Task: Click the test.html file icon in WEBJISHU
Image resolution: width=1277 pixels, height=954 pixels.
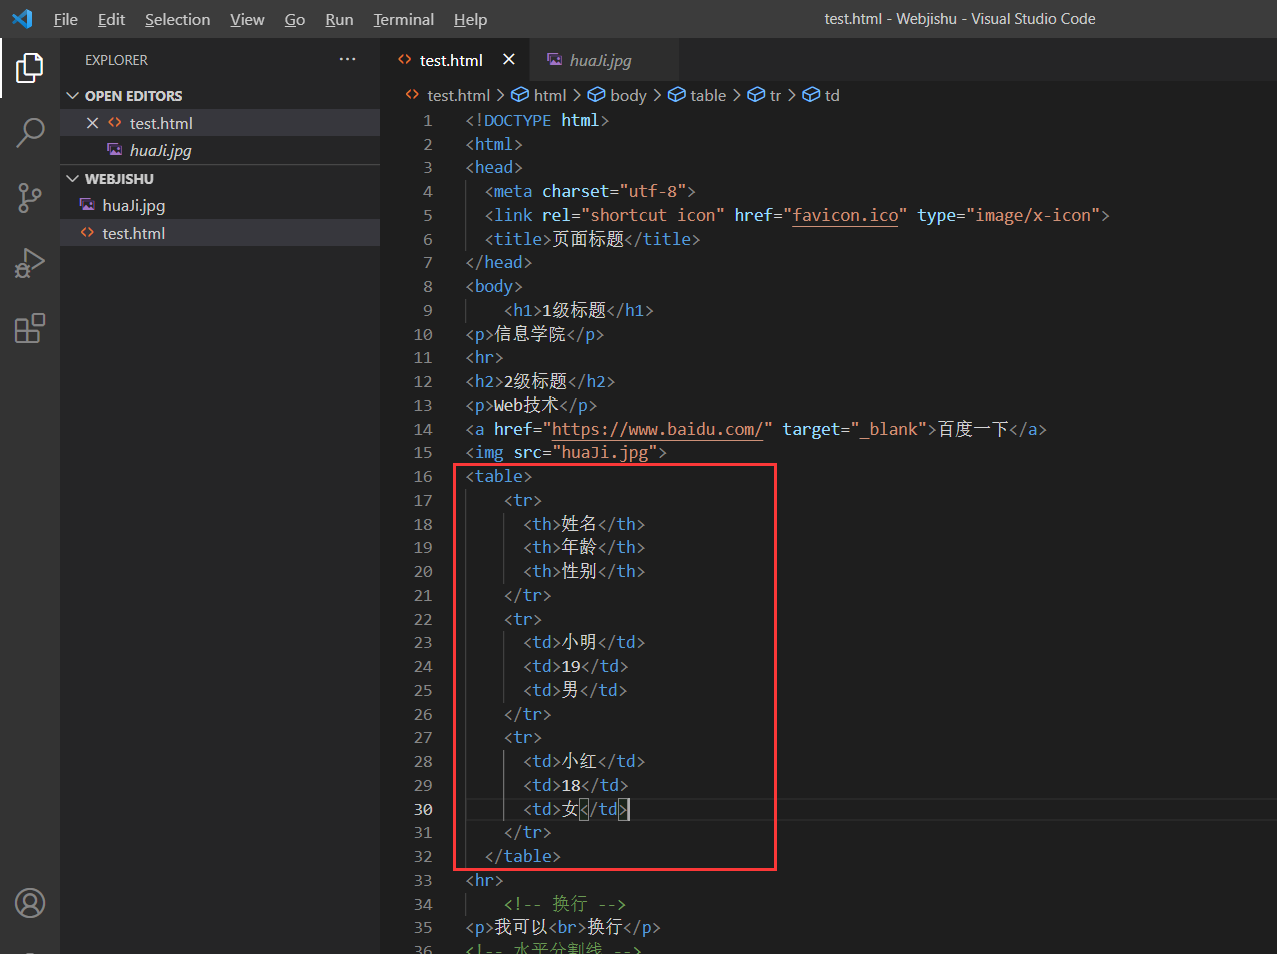Action: tap(87, 233)
